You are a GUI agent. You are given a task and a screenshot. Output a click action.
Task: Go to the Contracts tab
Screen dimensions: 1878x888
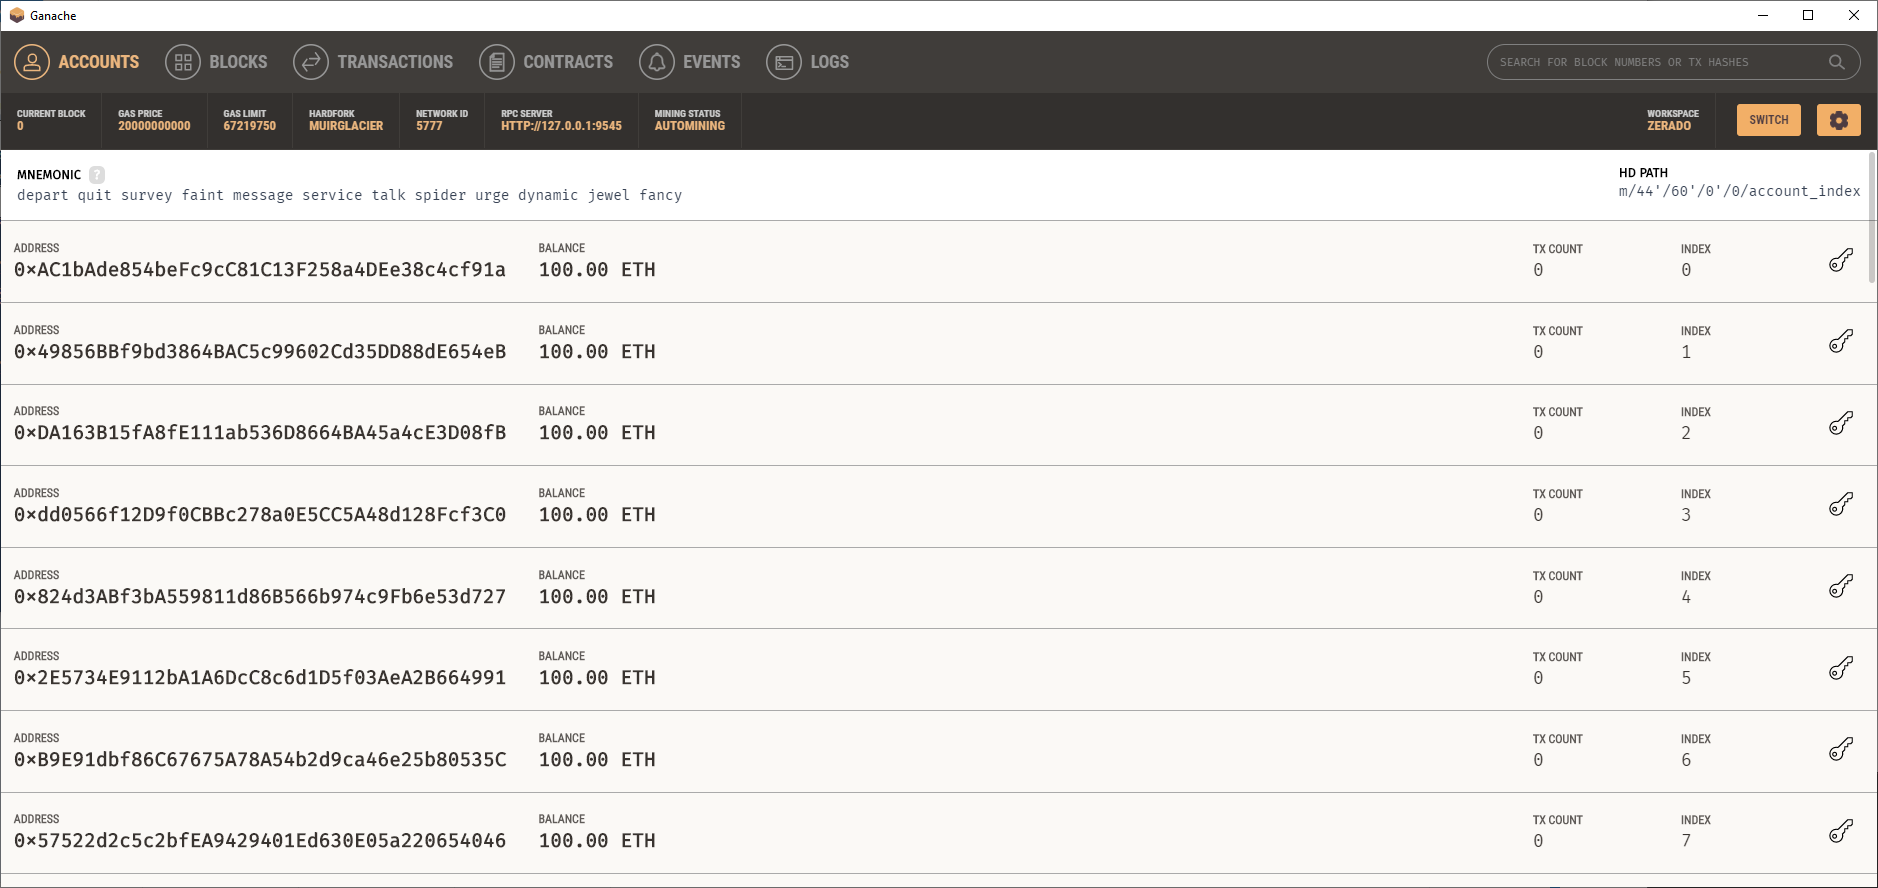tap(547, 62)
